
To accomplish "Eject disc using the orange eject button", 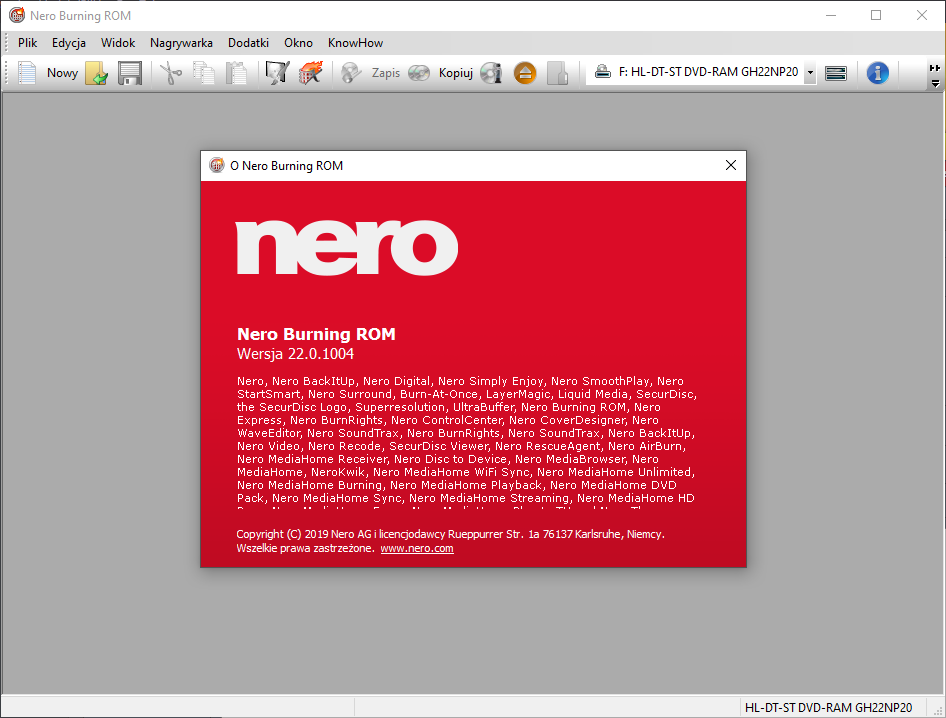I will (x=525, y=73).
